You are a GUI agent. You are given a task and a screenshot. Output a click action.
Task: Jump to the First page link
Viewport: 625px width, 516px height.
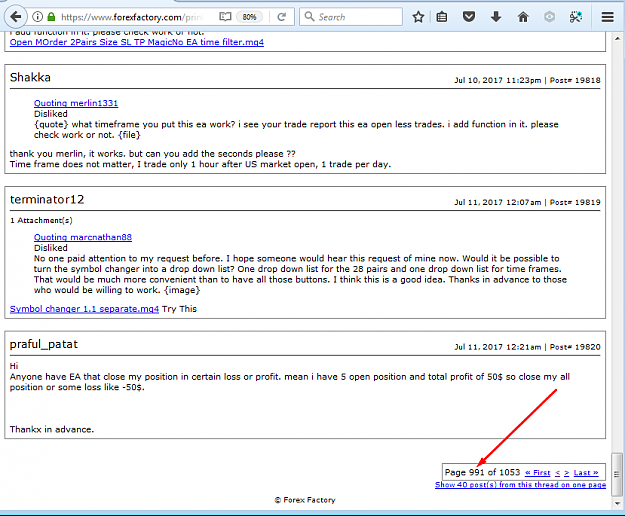(x=538, y=473)
